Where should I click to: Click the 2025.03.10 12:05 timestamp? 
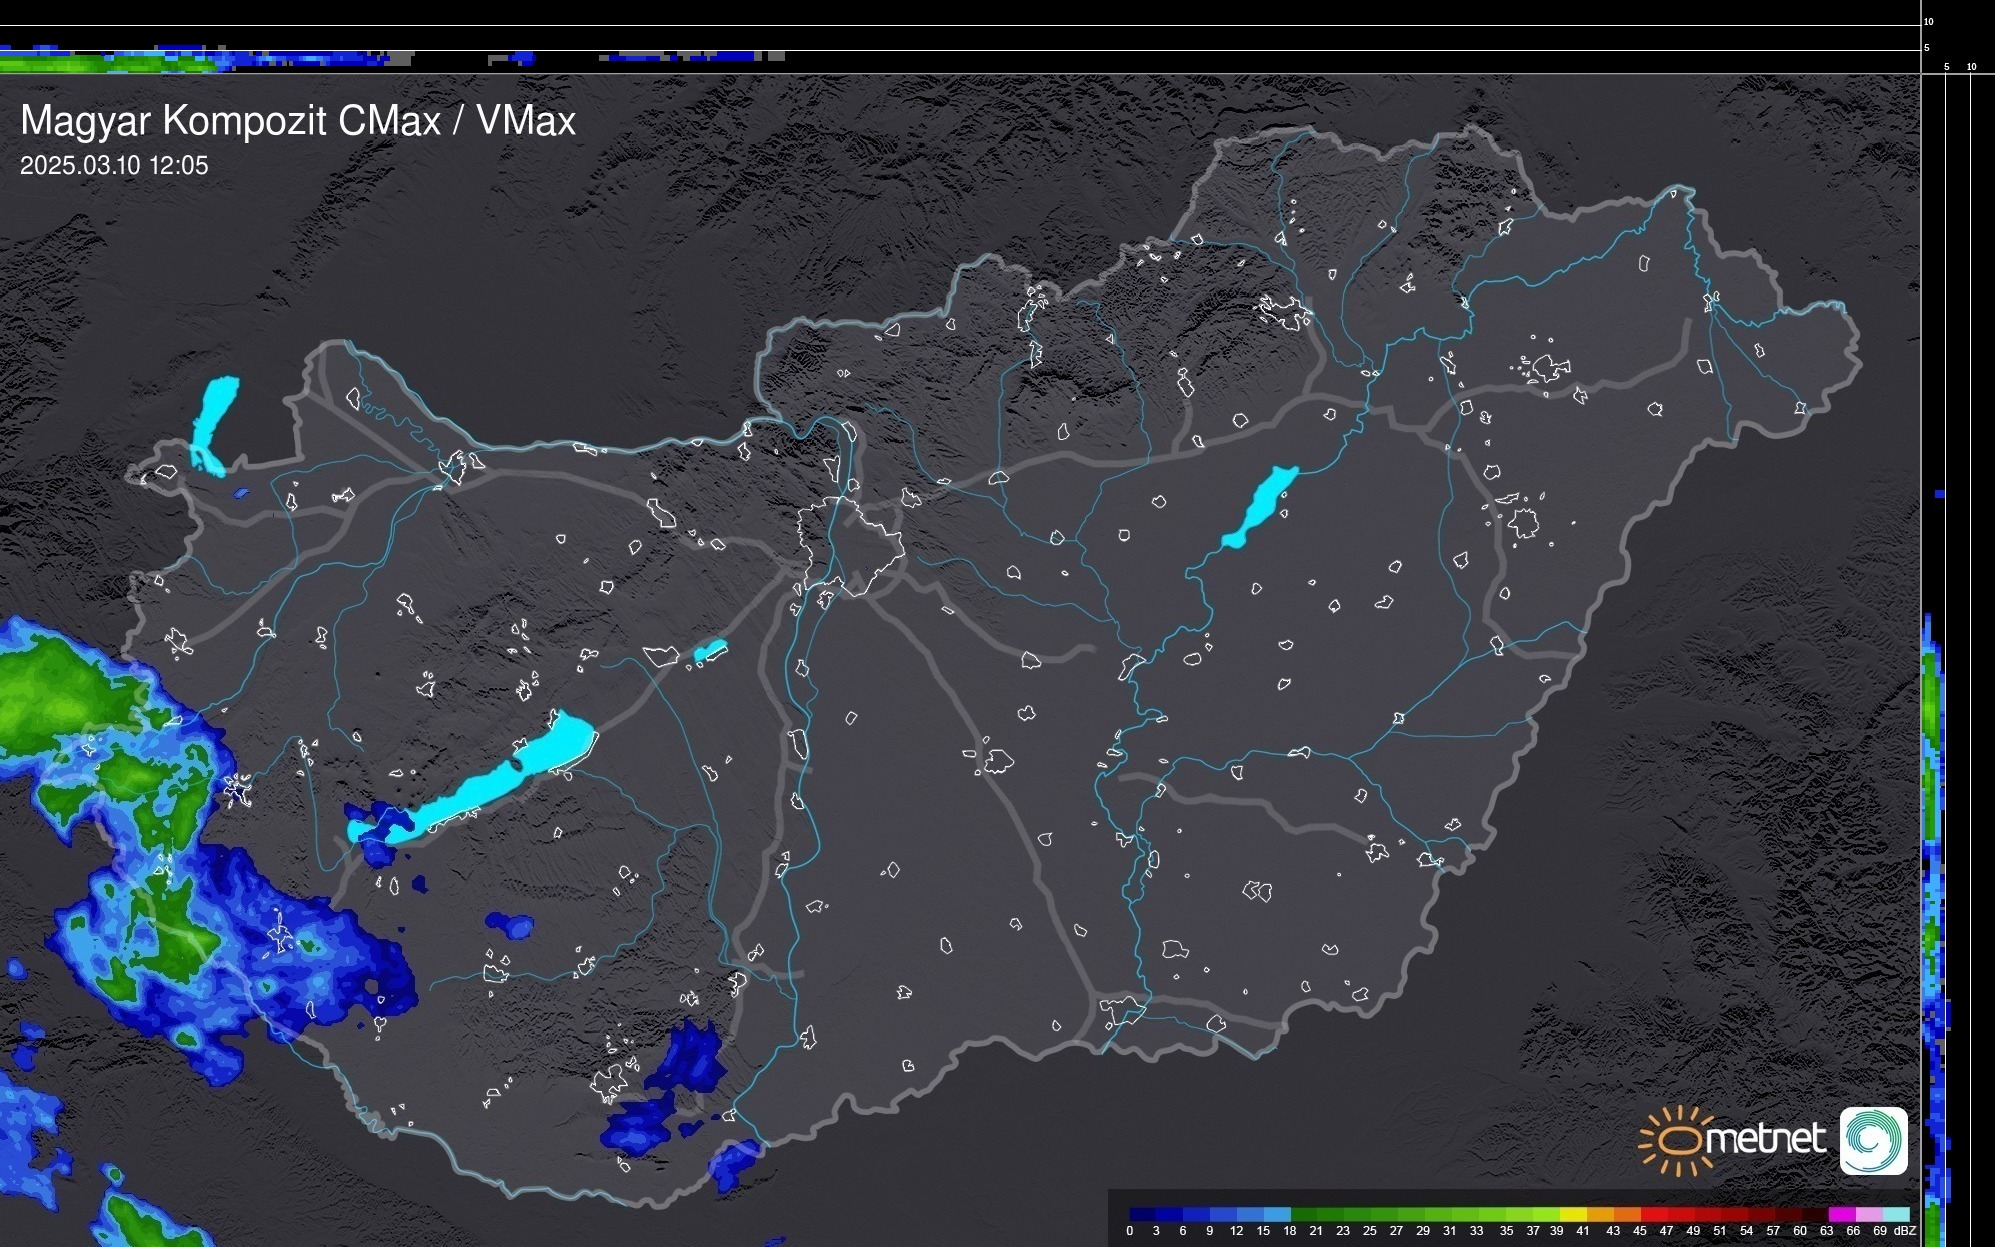click(114, 166)
